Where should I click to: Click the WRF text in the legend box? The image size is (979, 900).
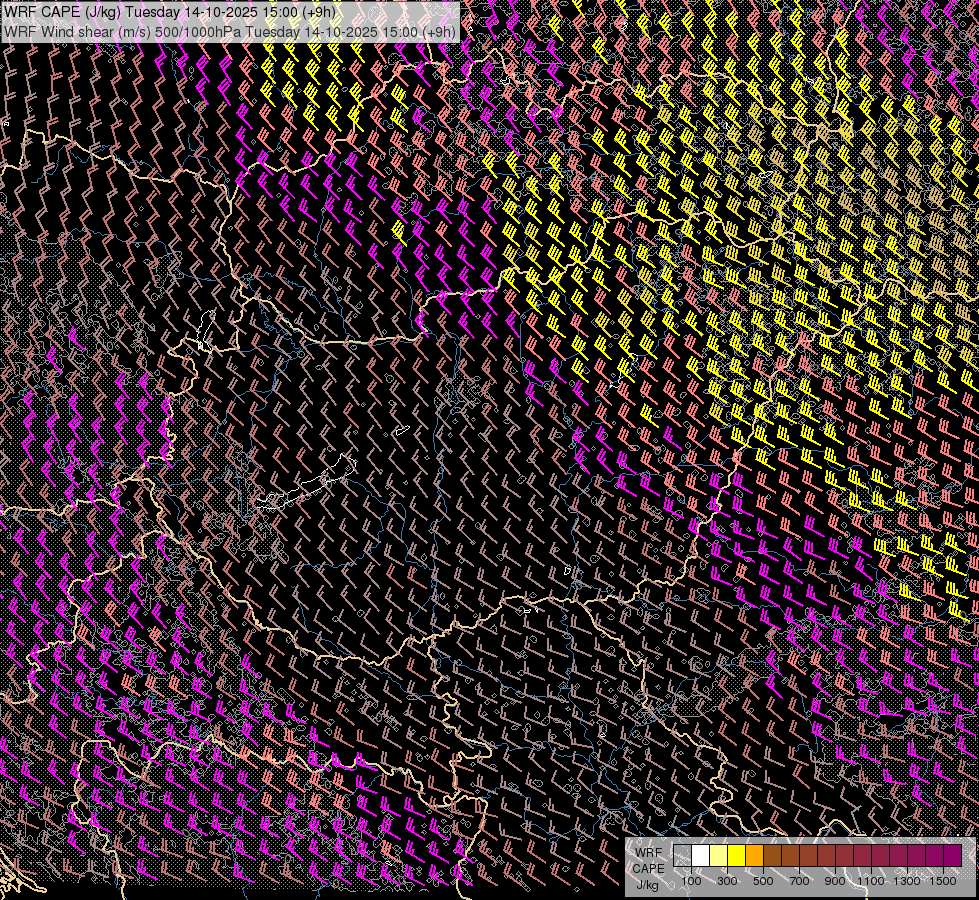pyautogui.click(x=648, y=853)
